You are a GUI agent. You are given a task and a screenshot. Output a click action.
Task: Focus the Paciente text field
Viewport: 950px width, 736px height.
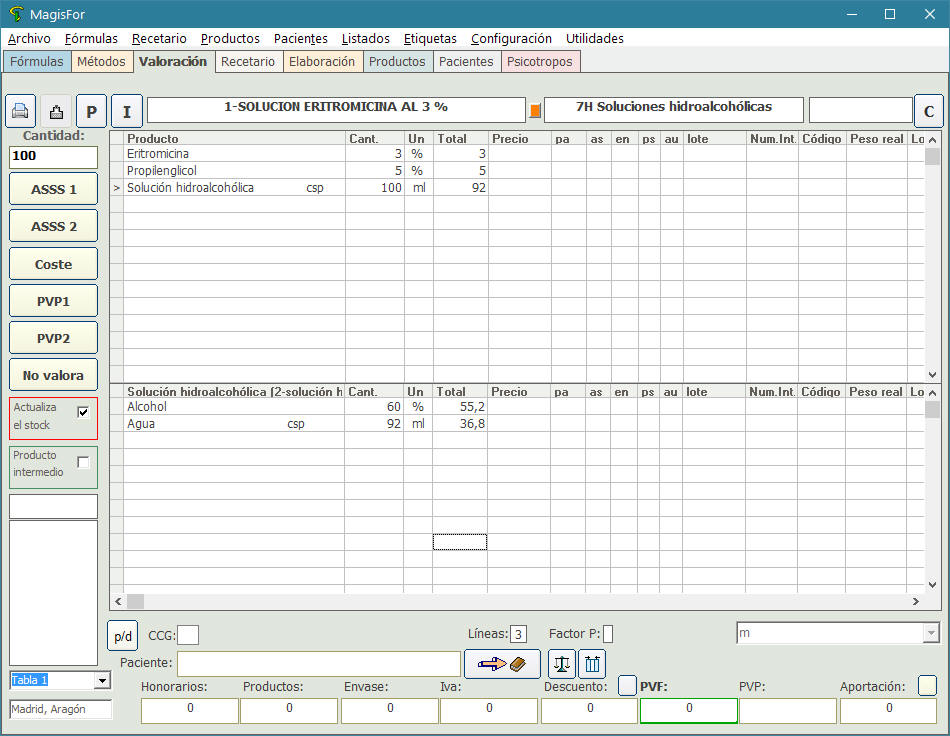click(319, 664)
